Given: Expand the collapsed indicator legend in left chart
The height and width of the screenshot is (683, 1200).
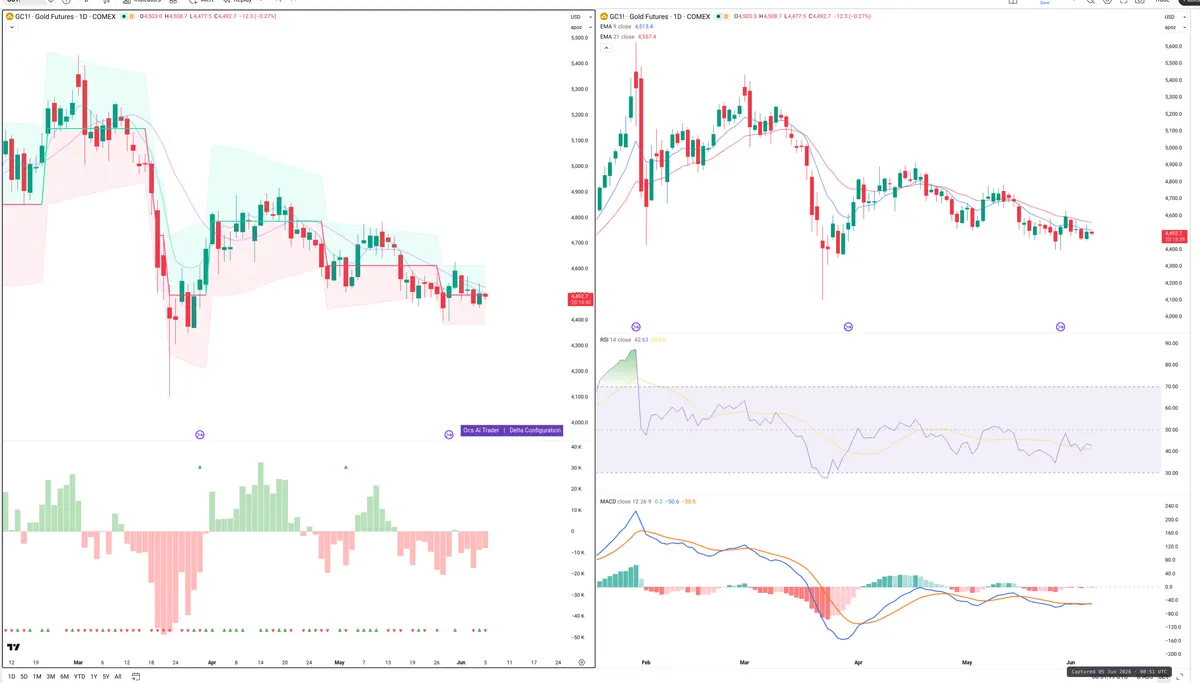Looking at the screenshot, I should click(x=10, y=28).
